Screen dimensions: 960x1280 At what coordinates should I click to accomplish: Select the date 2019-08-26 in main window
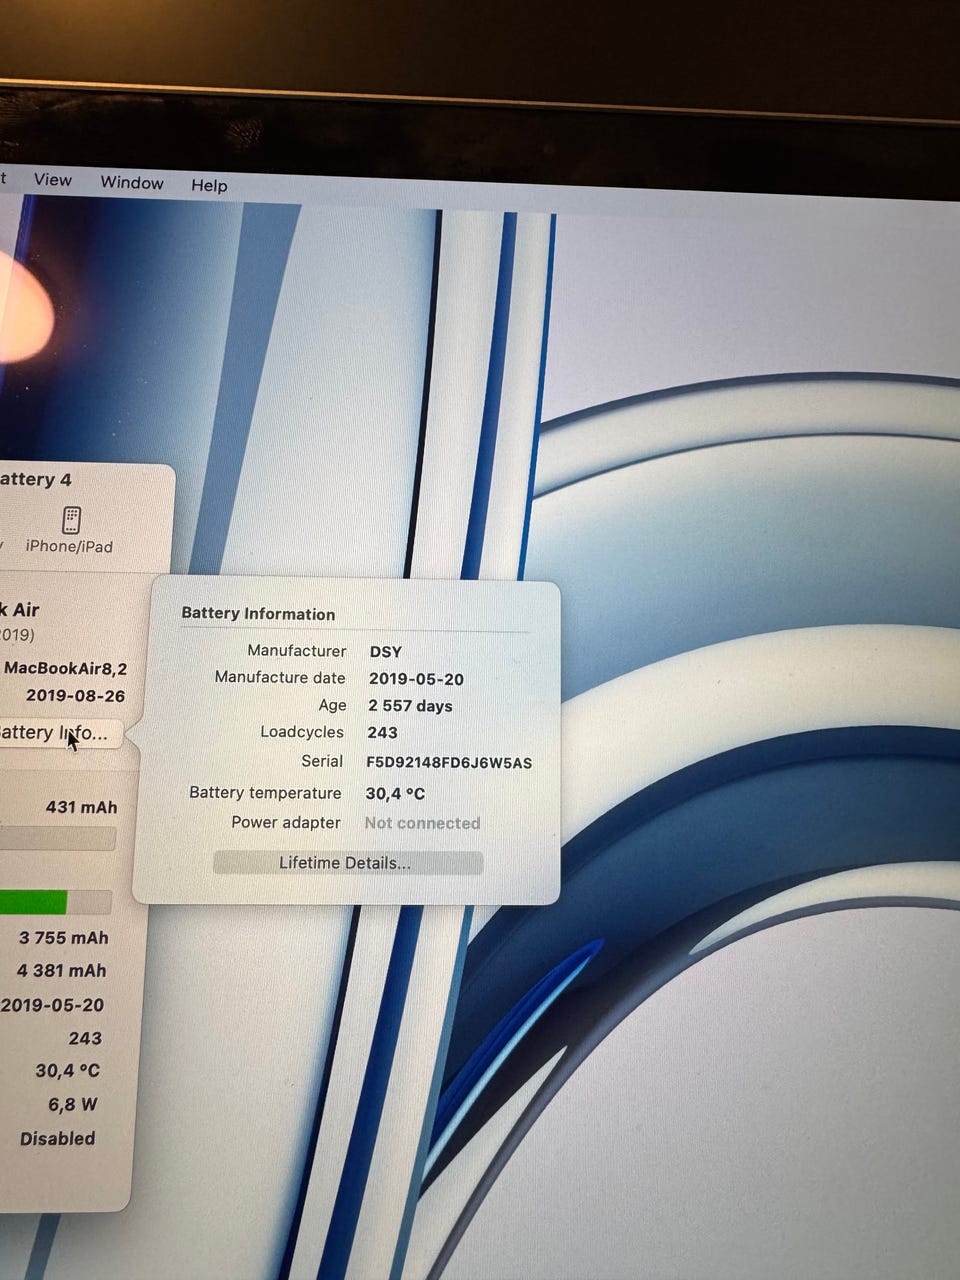[75, 696]
